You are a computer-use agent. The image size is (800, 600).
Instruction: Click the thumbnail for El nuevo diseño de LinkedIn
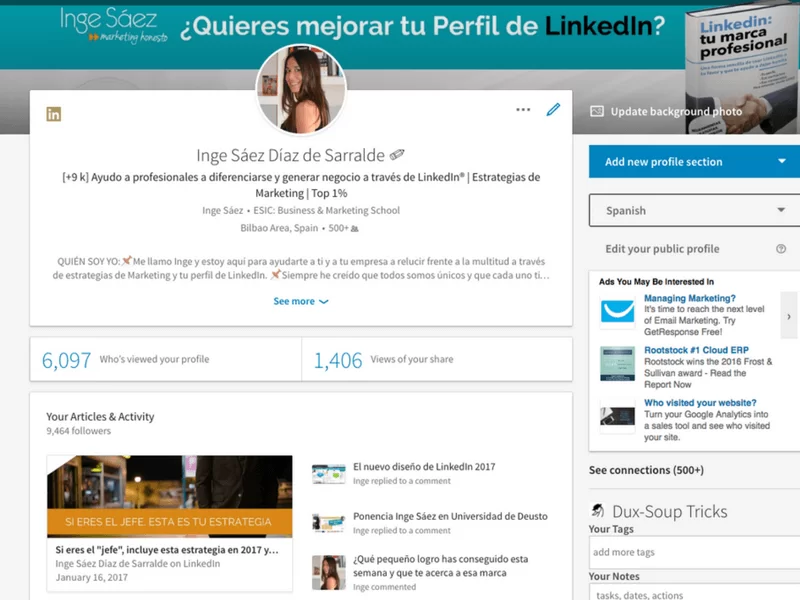329,473
